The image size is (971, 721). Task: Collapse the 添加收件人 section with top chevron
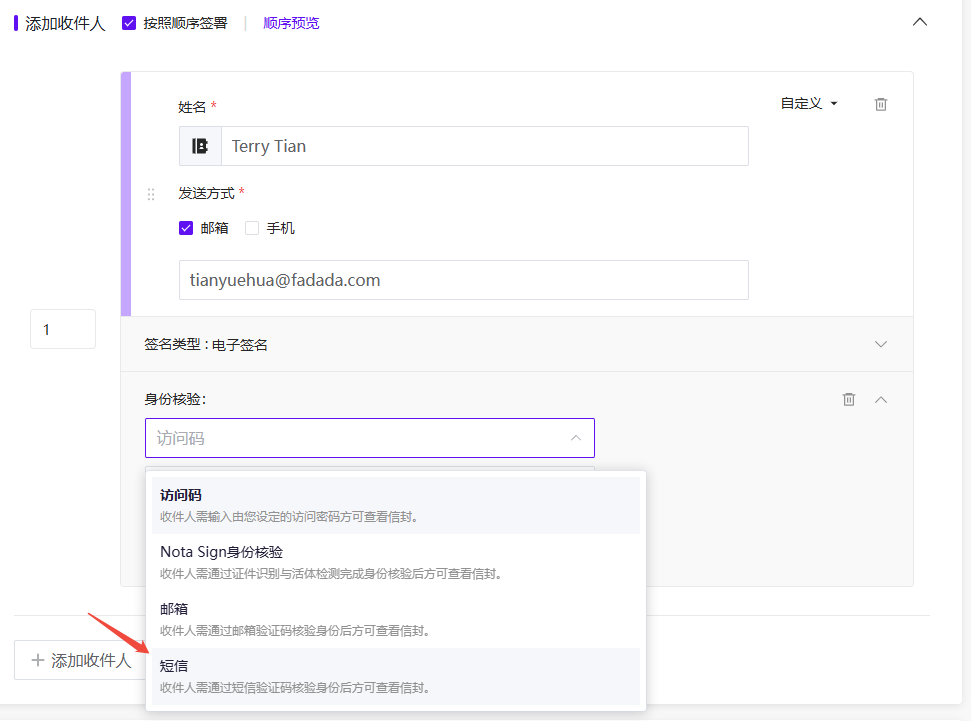920,22
